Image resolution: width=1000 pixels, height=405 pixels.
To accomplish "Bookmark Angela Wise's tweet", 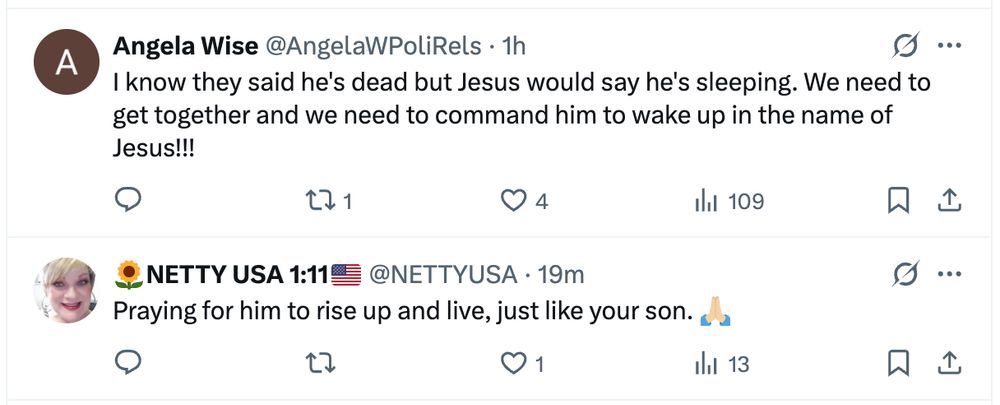I will (x=899, y=201).
